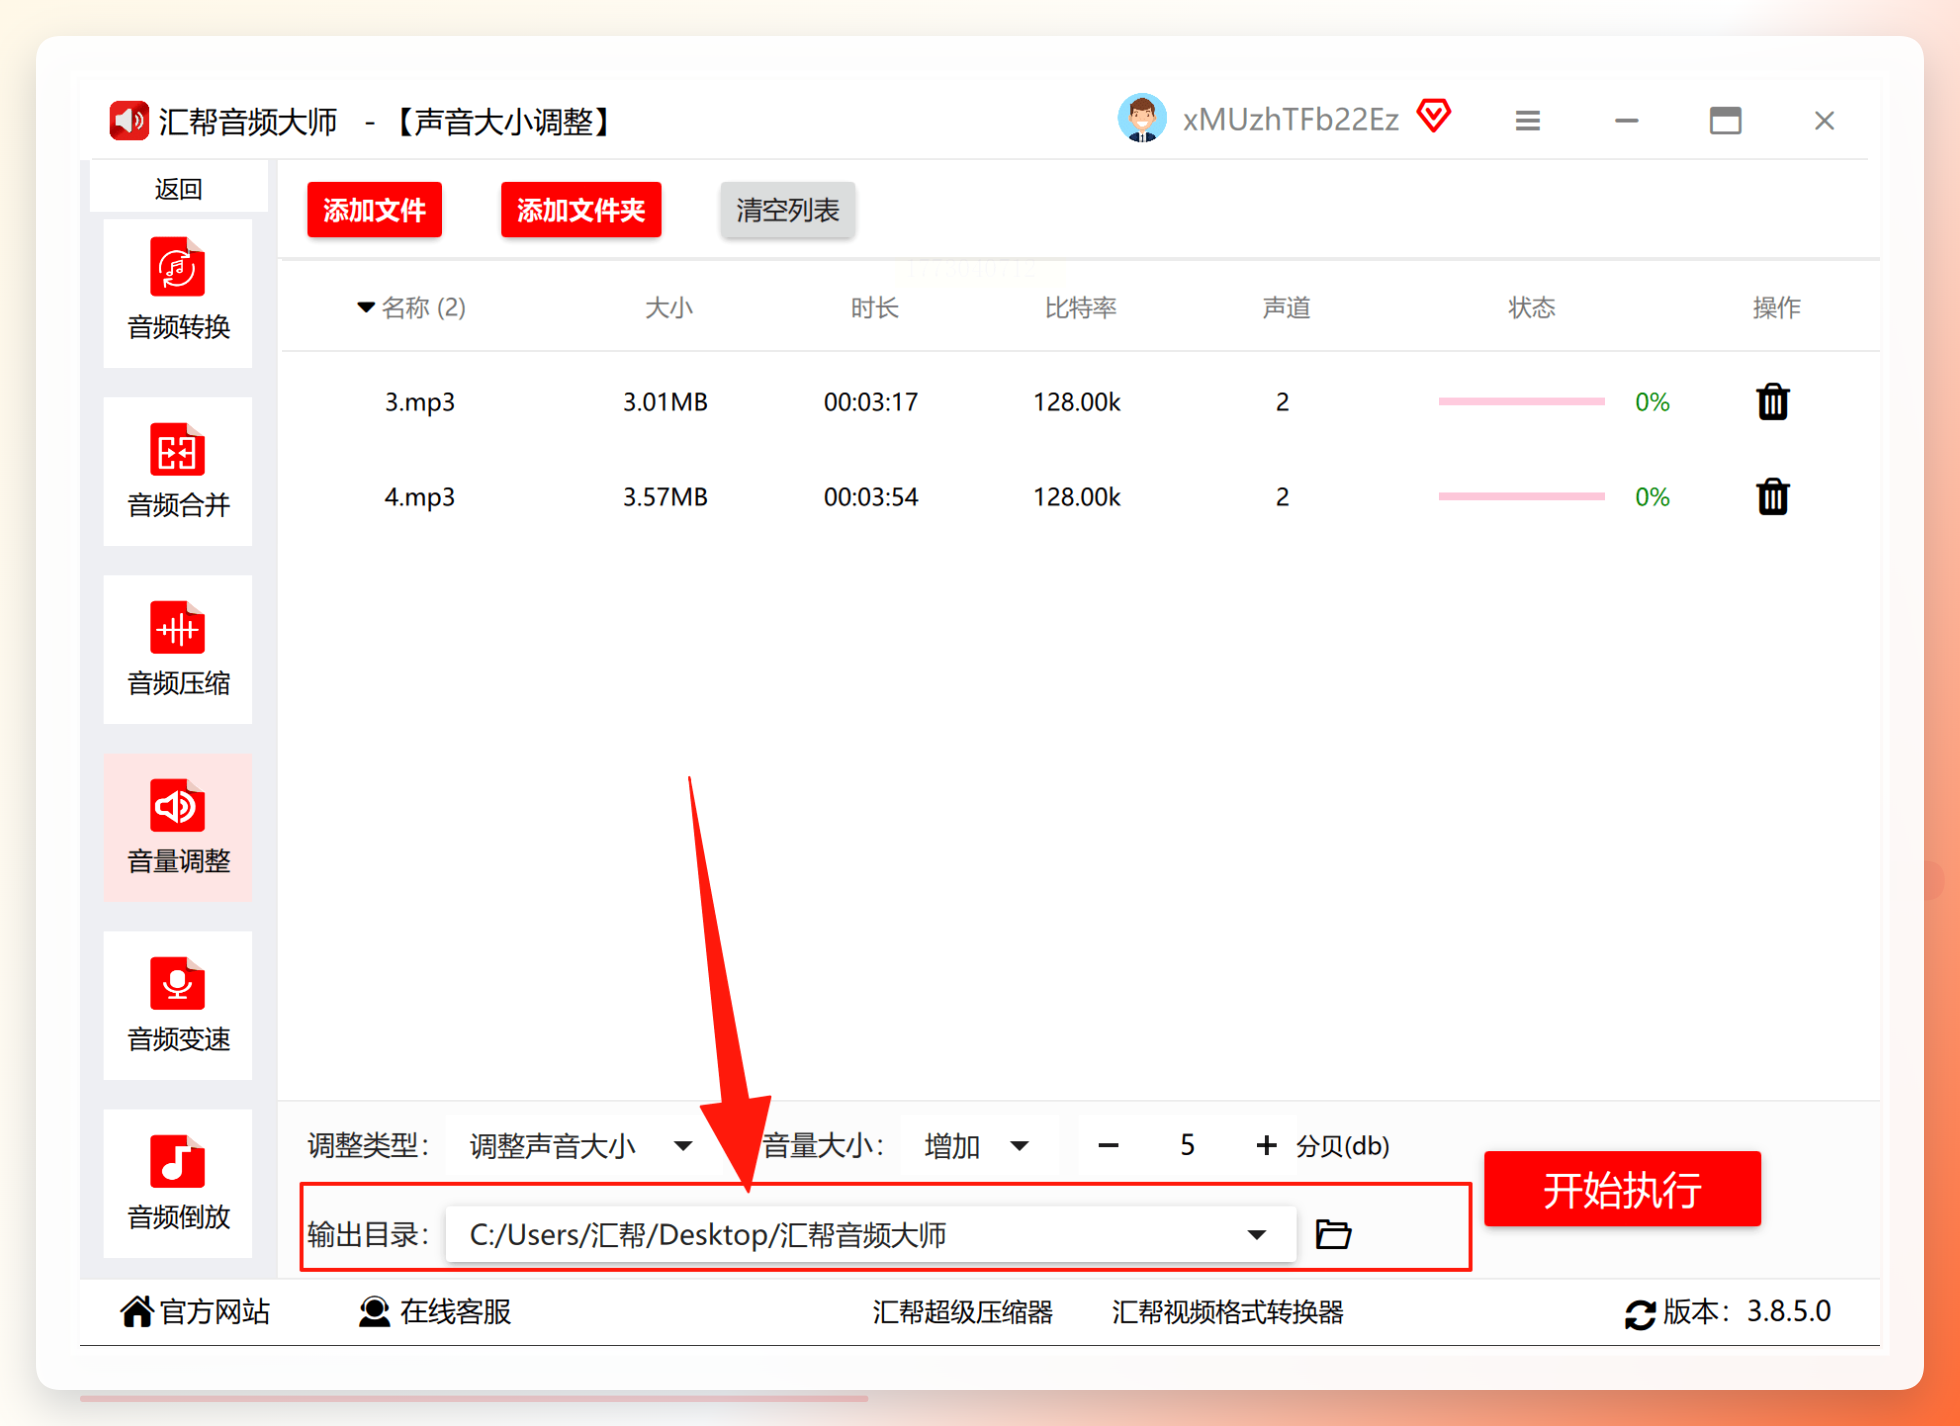Delete 3.mp3 with its trash icon
The width and height of the screenshot is (1960, 1426).
[1772, 402]
